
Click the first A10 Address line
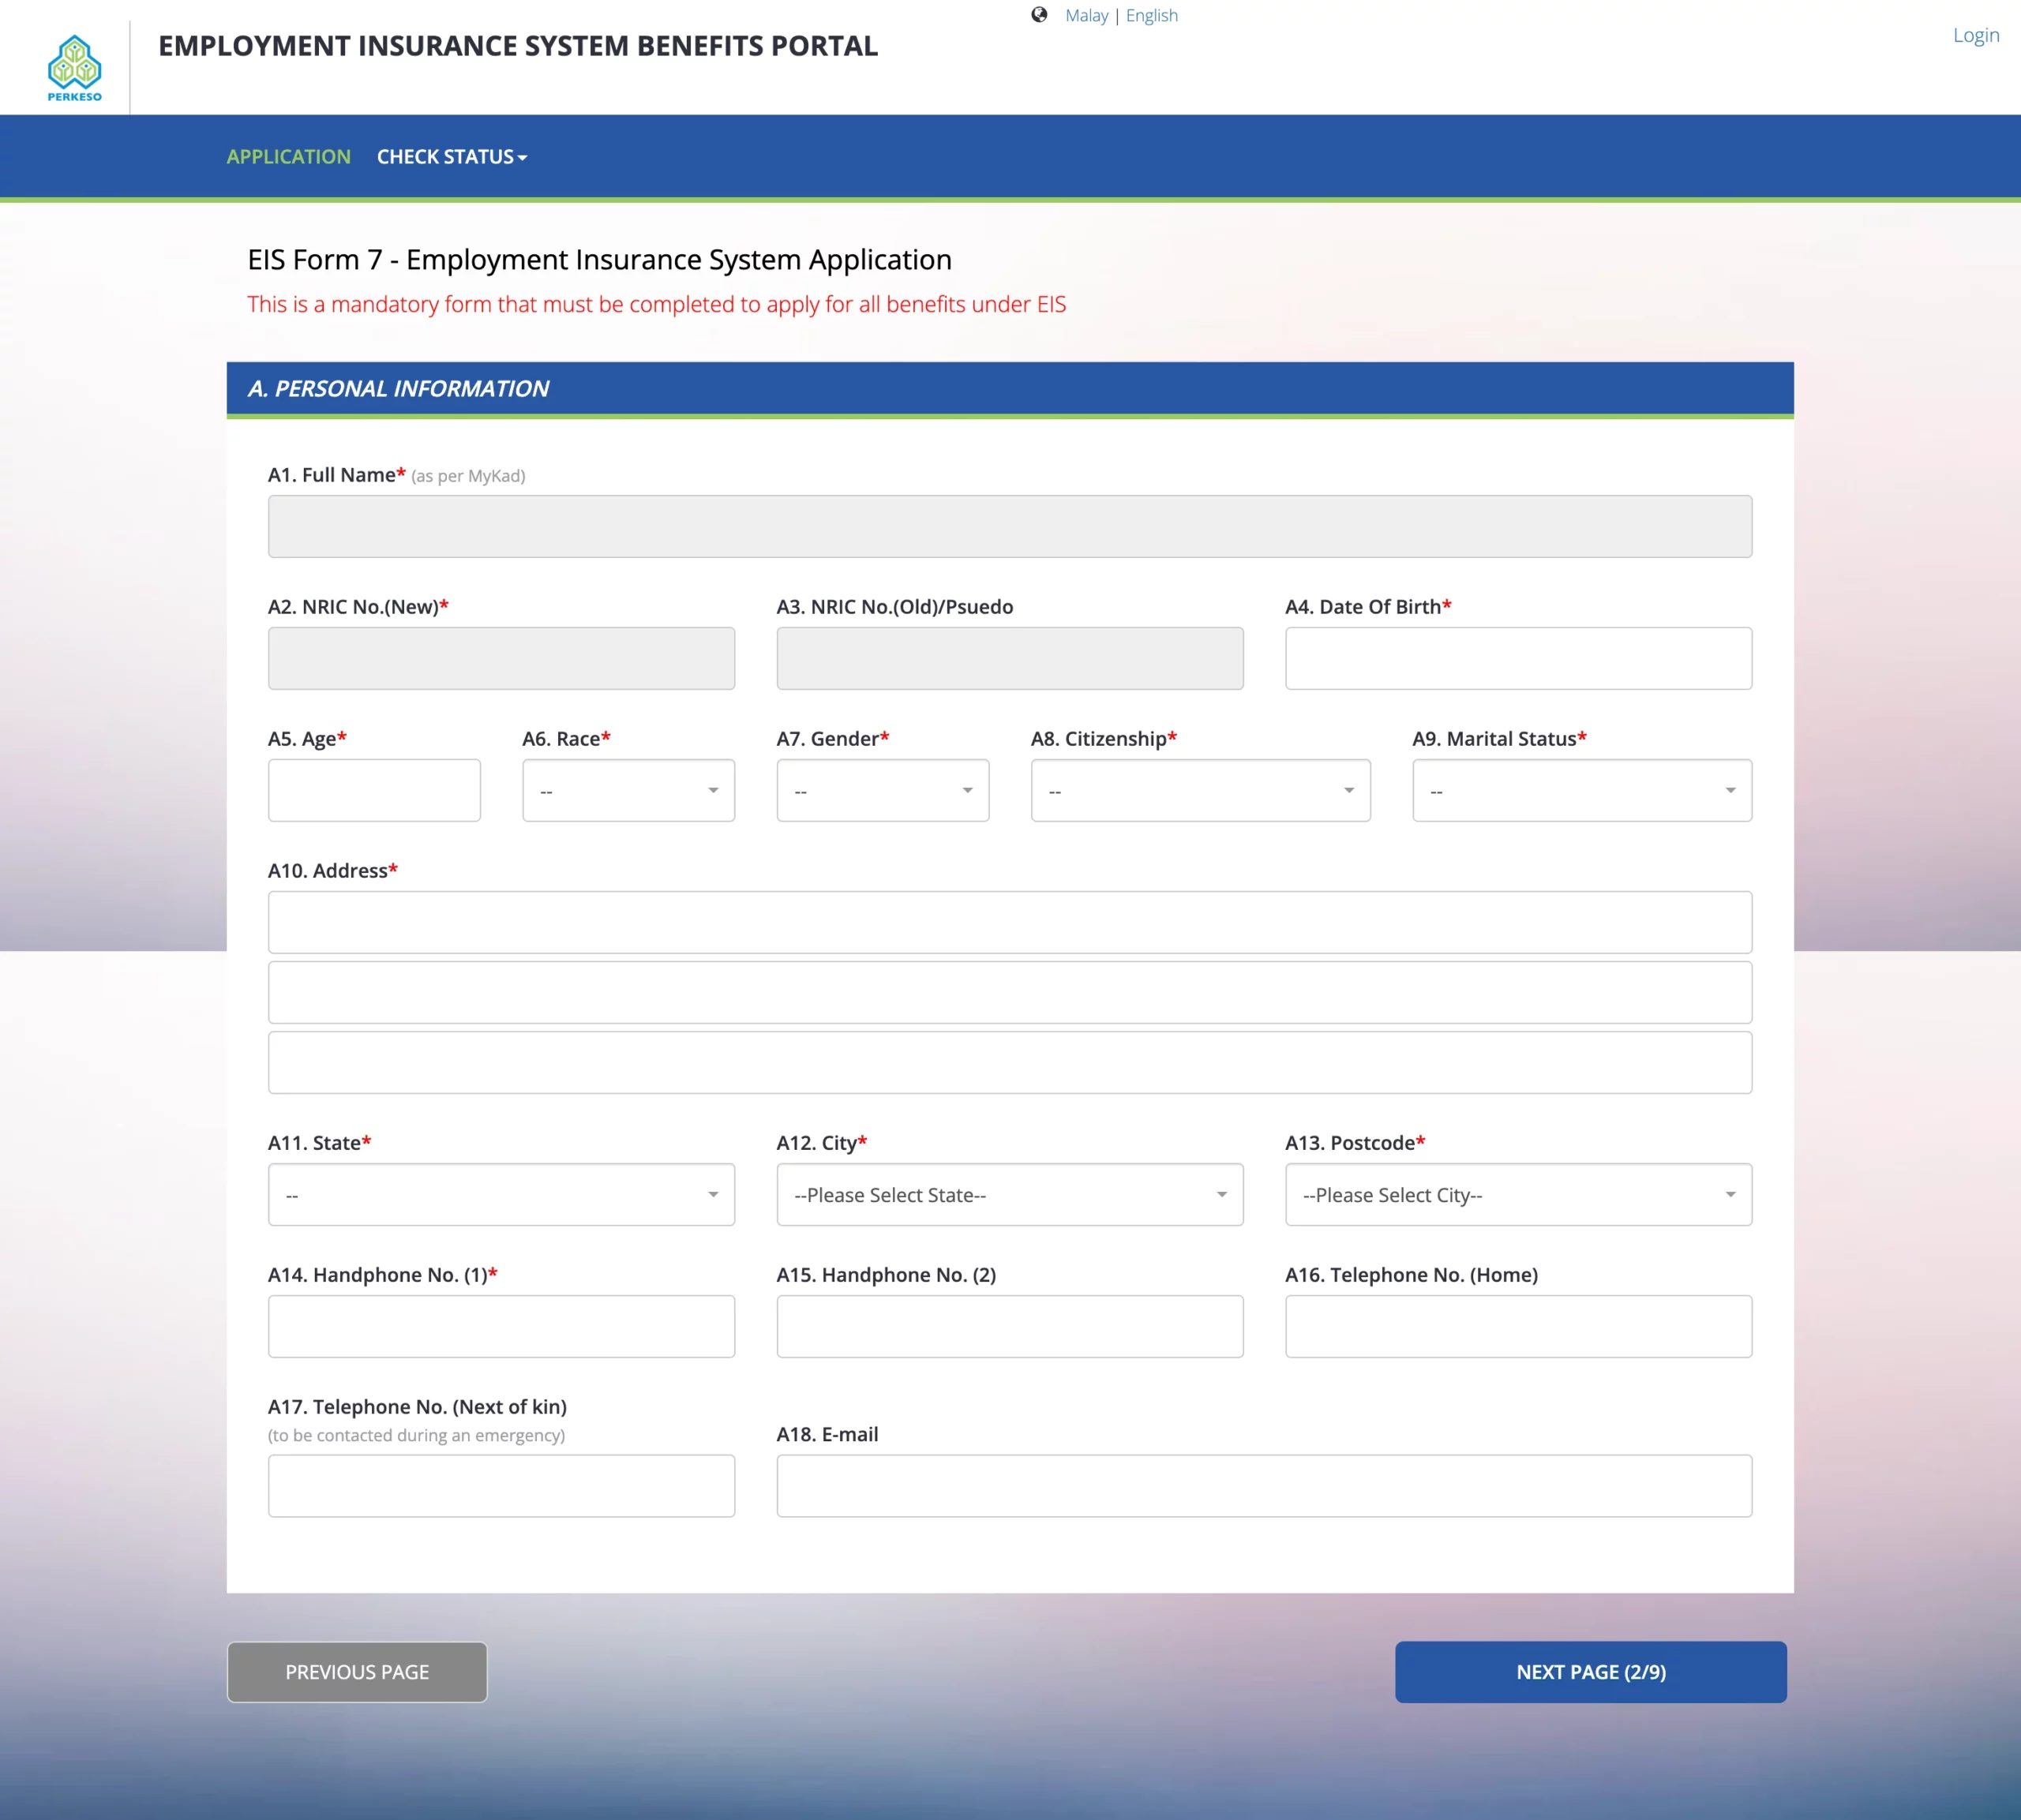coord(1009,922)
